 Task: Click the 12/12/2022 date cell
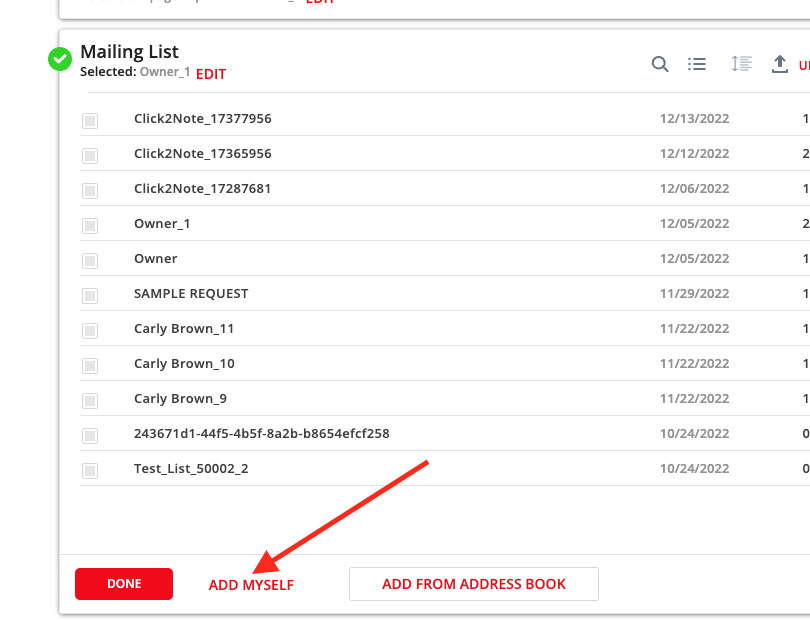pos(694,153)
